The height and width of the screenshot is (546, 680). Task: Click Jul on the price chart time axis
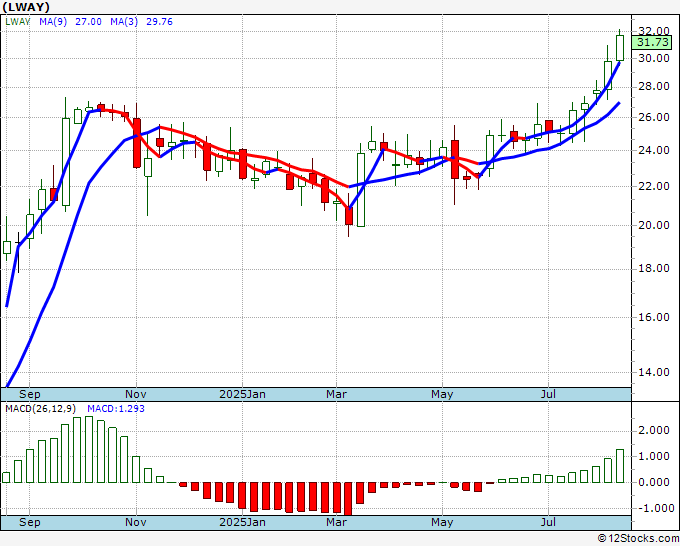548,394
